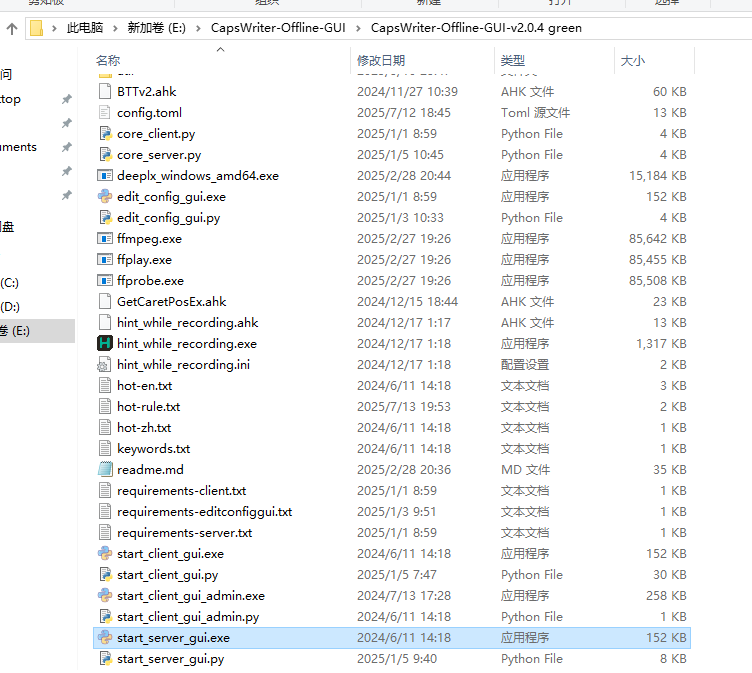
Task: Click the 2024/12/15 18:44 modified date
Action: pyautogui.click(x=407, y=302)
